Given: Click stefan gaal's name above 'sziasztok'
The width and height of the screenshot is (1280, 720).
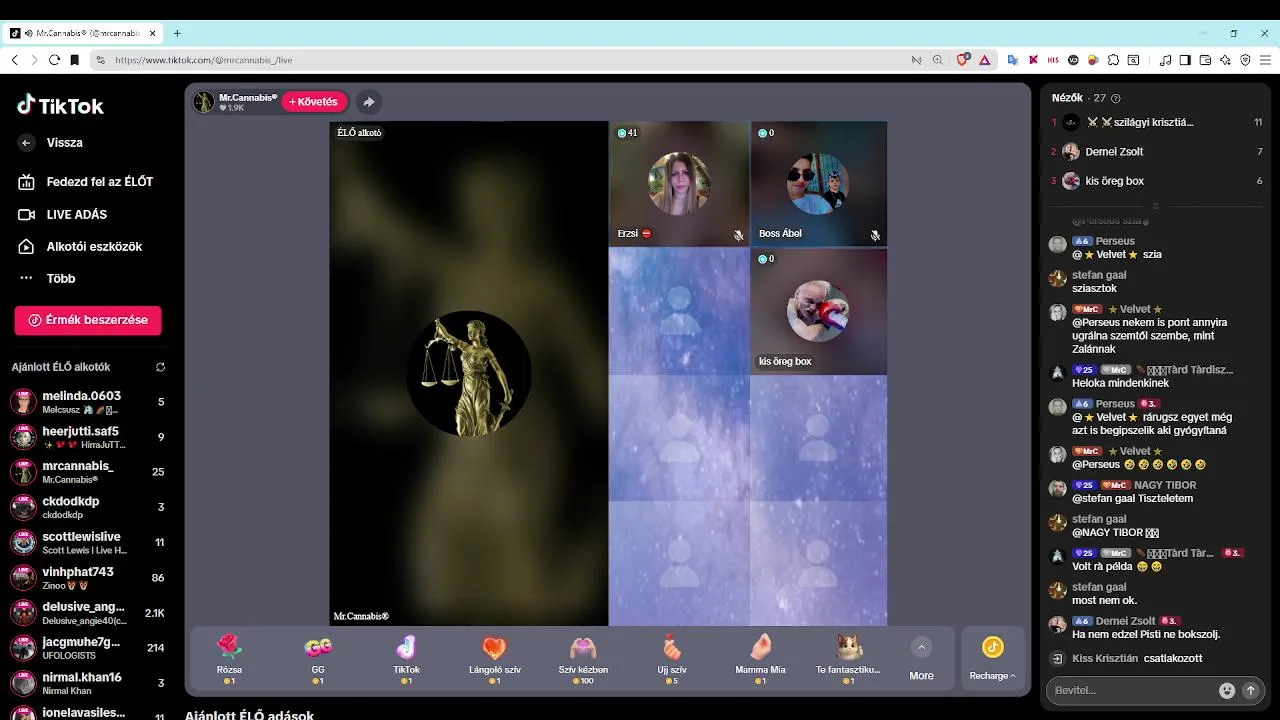Looking at the screenshot, I should 1099,275.
